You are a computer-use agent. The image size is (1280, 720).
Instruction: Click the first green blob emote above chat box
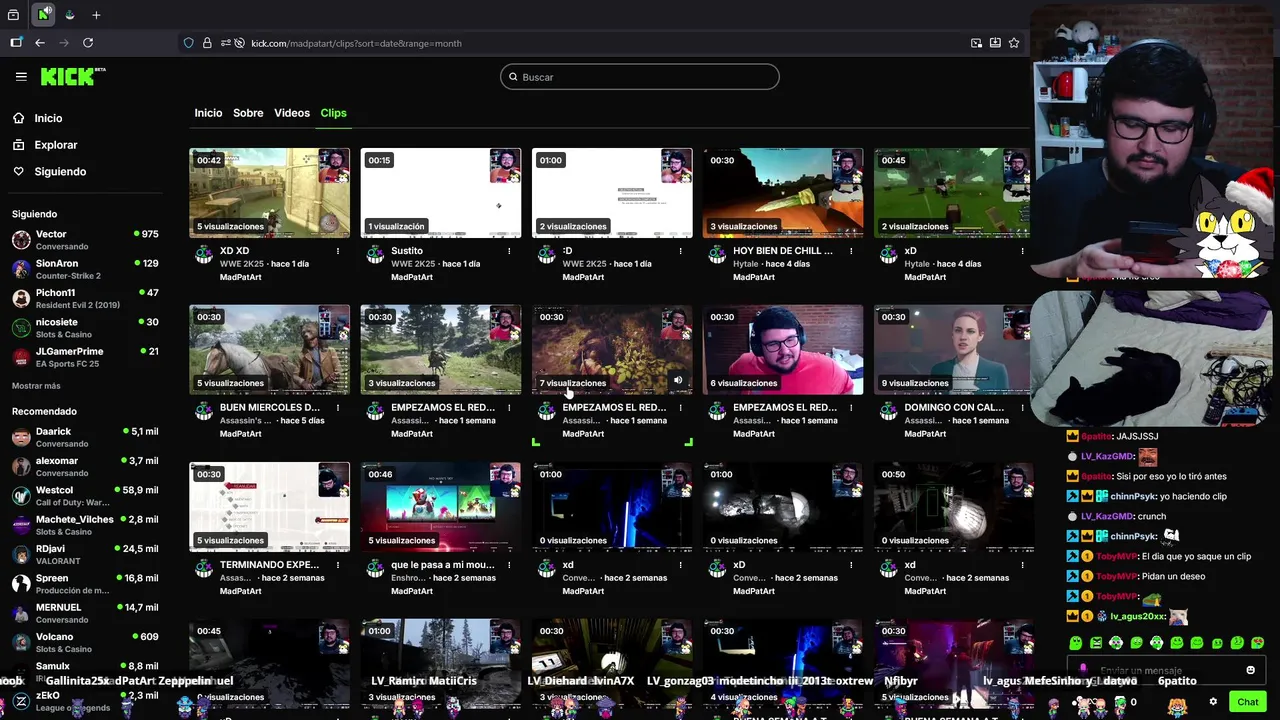point(1076,643)
